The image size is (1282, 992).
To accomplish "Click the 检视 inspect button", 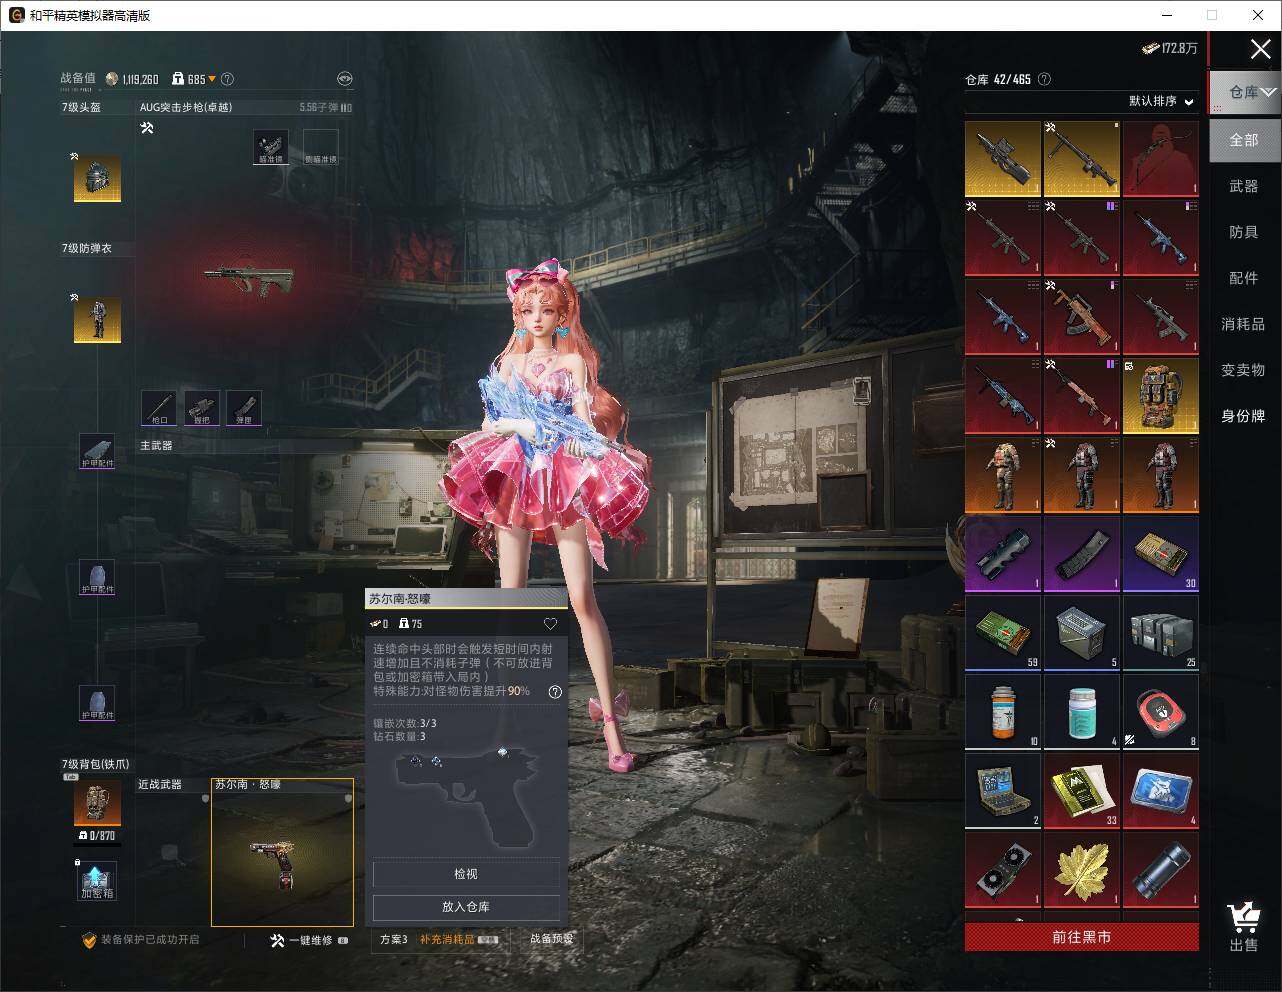I will click(x=466, y=874).
